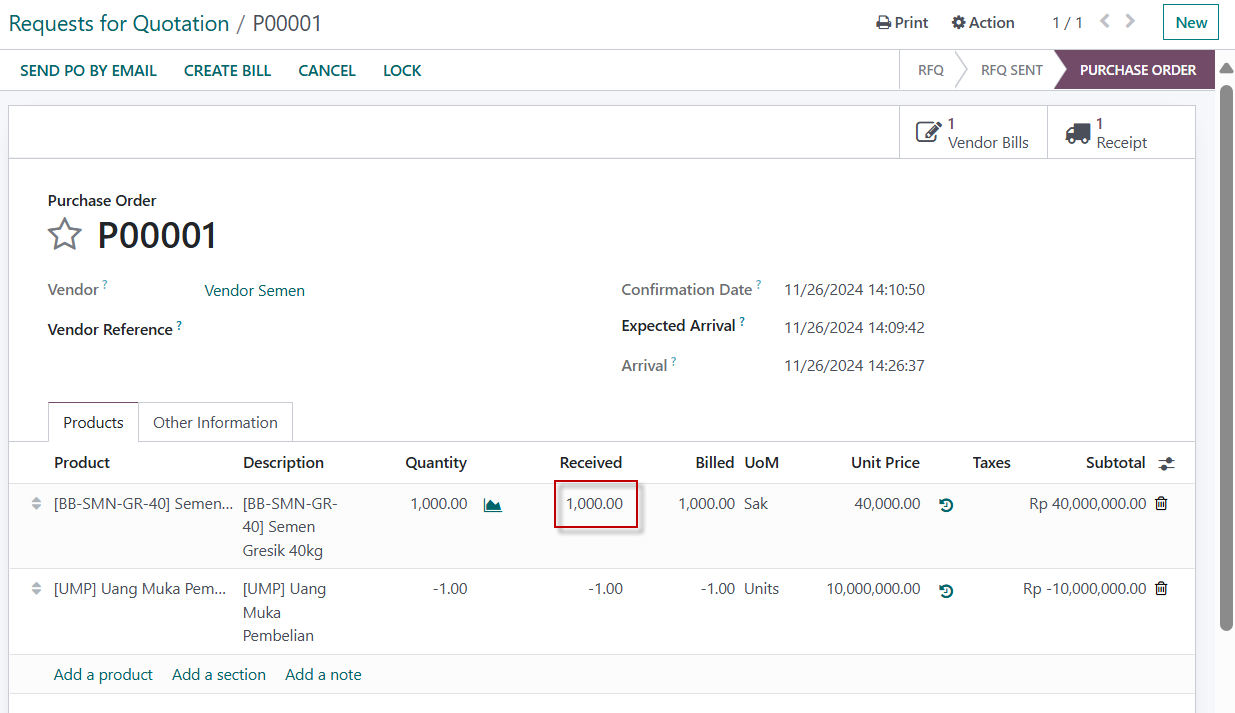Click the New button
Image resolution: width=1235 pixels, height=713 pixels.
pyautogui.click(x=1190, y=22)
